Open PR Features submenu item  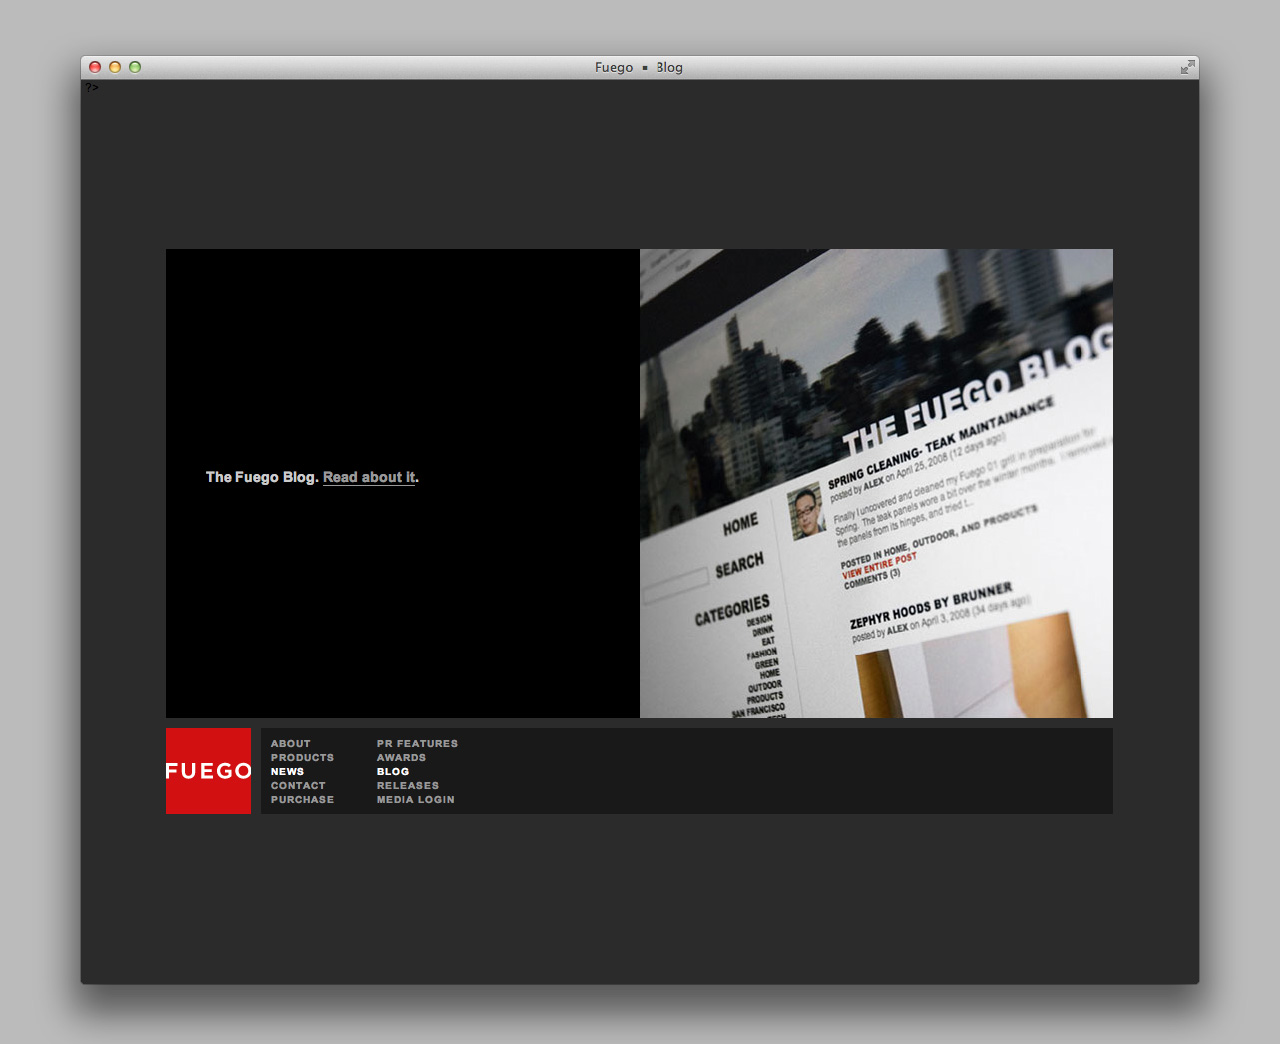coord(417,744)
